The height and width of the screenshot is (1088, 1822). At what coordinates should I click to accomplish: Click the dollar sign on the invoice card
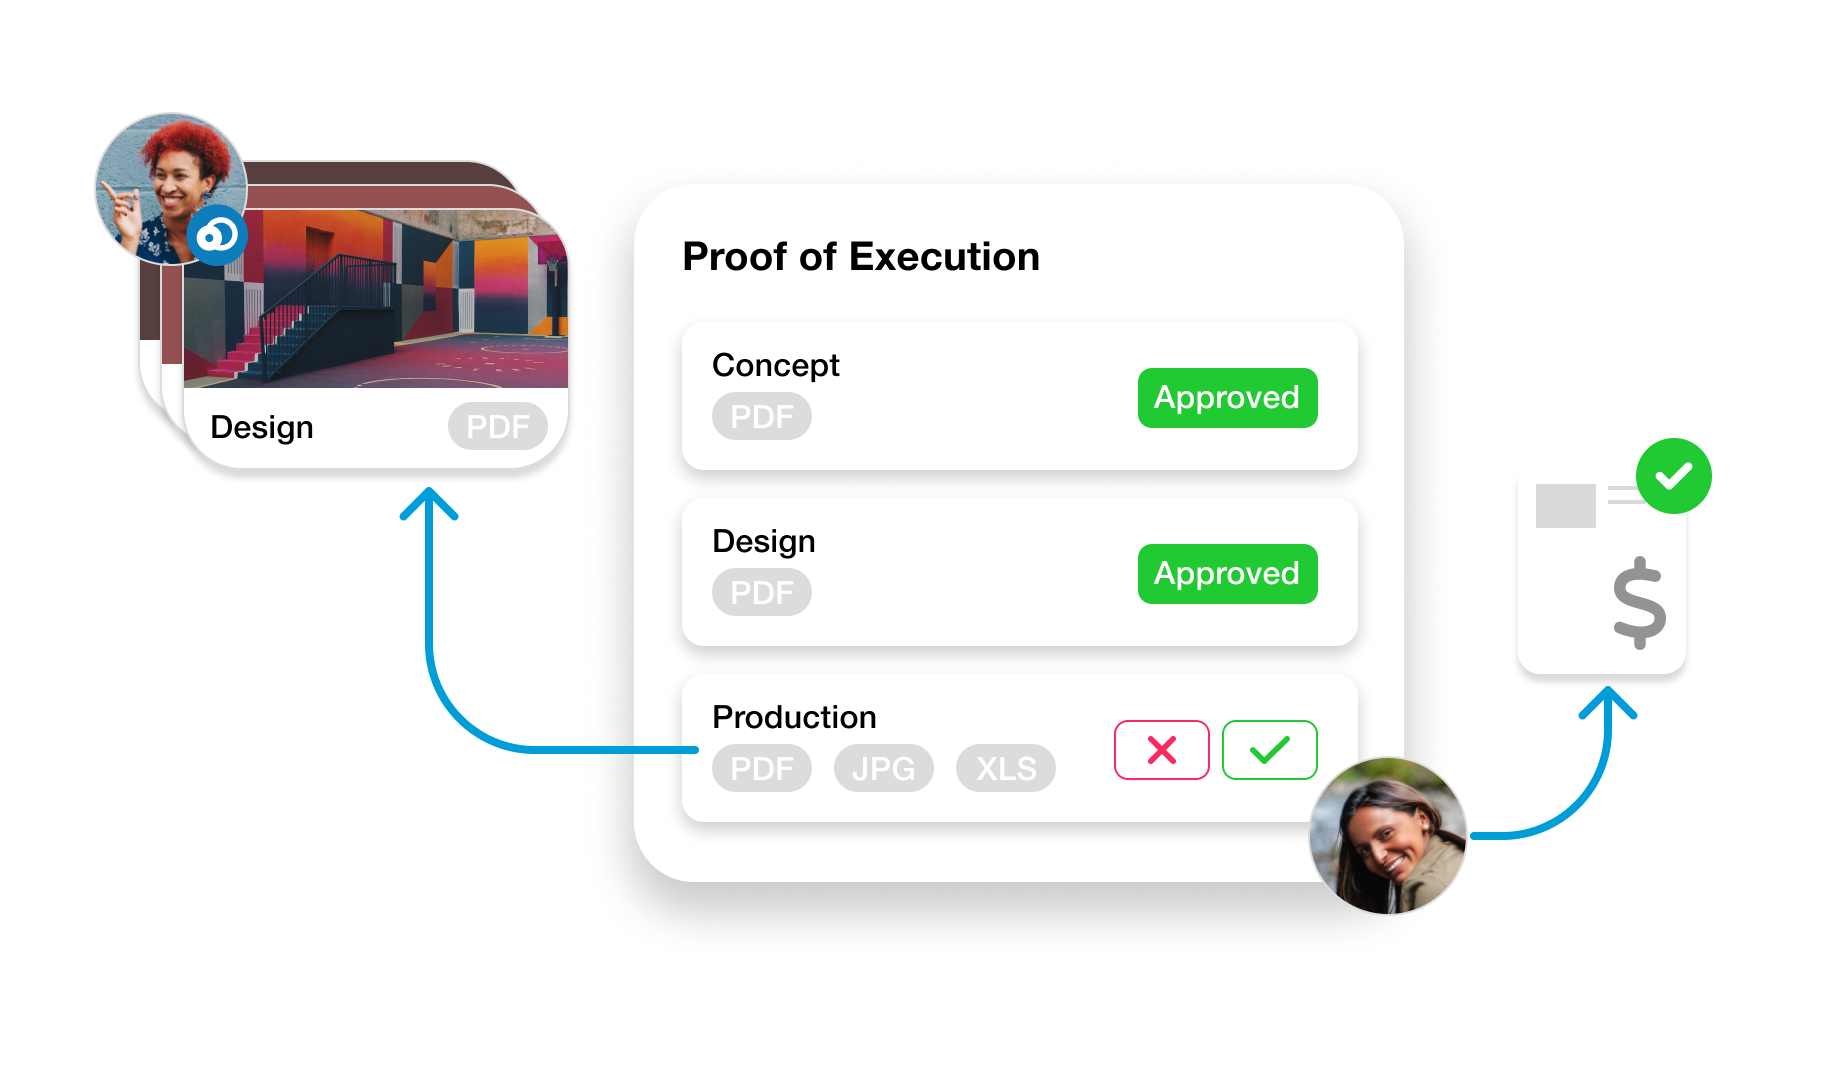1639,603
